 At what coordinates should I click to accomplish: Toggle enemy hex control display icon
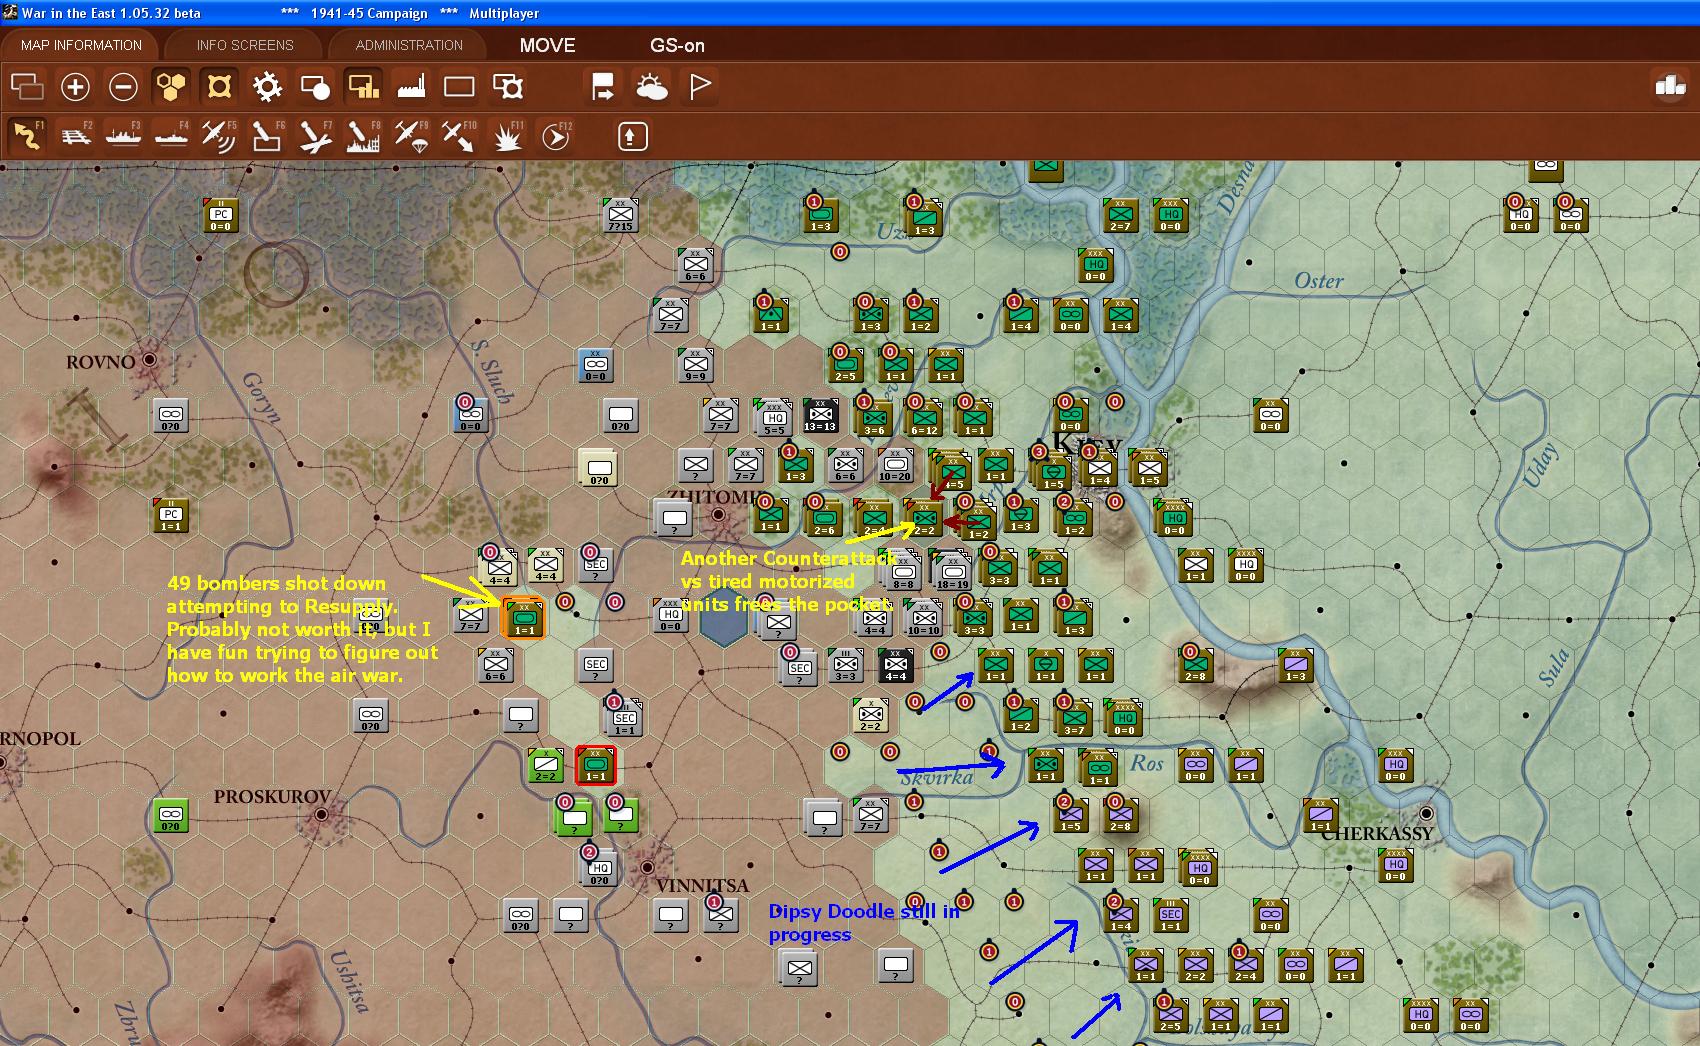pyautogui.click(x=219, y=87)
